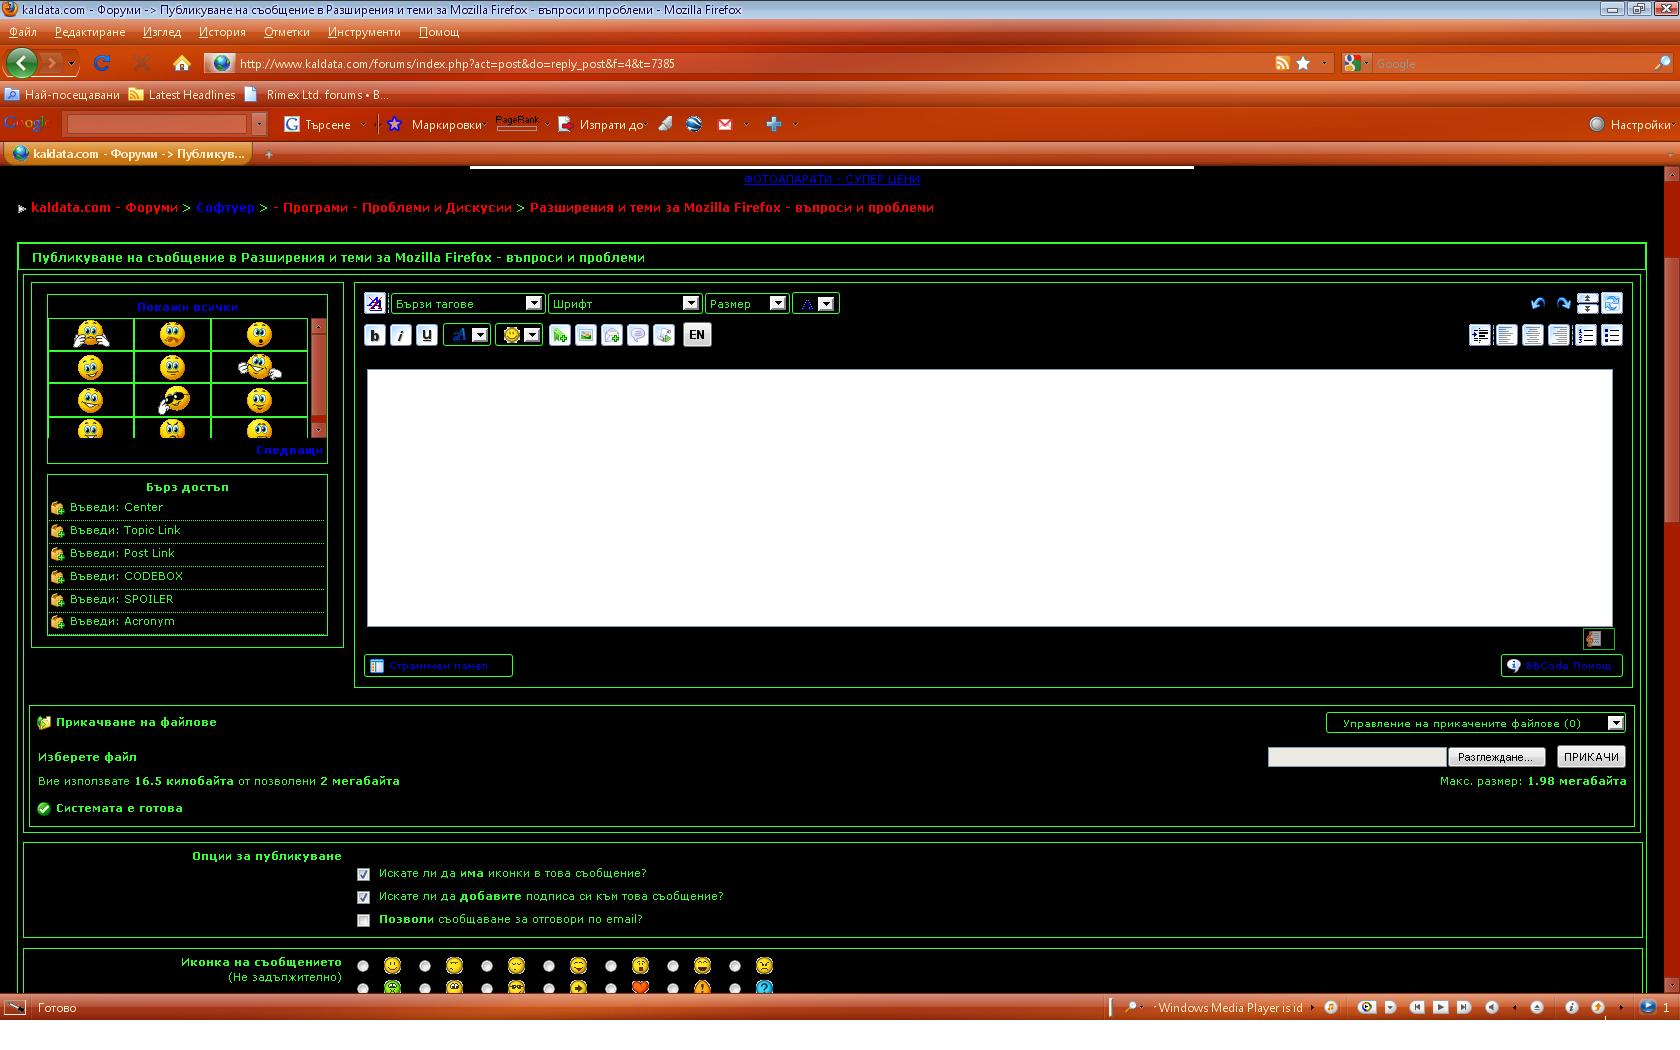1680x1050 pixels.
Task: Enable email notification for replies checkbox
Action: click(363, 920)
